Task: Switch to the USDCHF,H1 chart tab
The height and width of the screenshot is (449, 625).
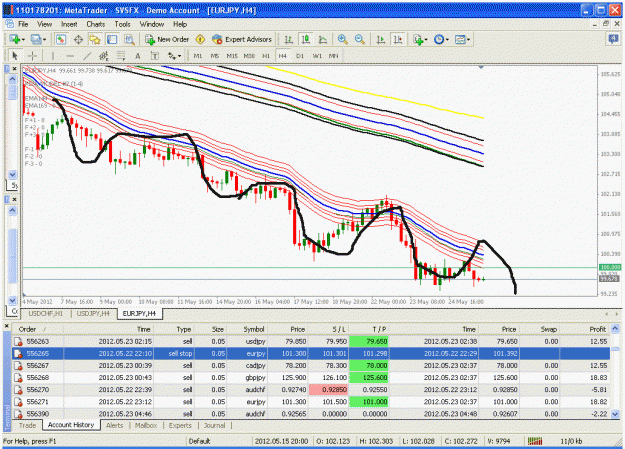Action: tap(46, 314)
